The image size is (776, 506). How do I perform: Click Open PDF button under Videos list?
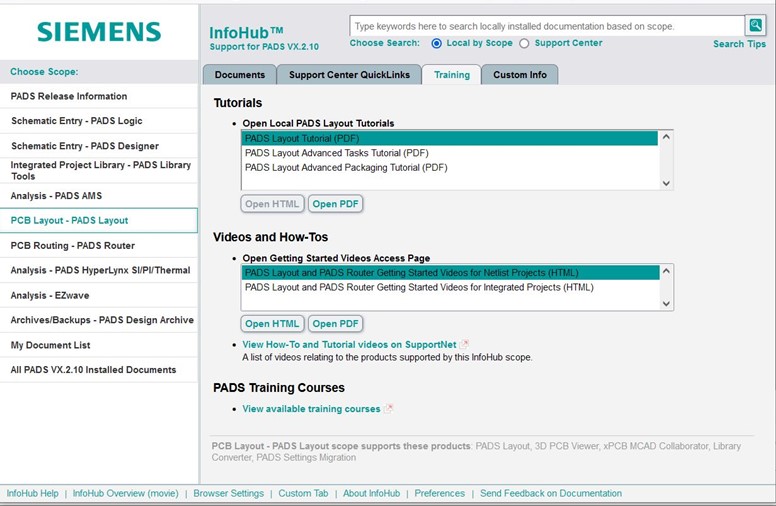point(336,324)
